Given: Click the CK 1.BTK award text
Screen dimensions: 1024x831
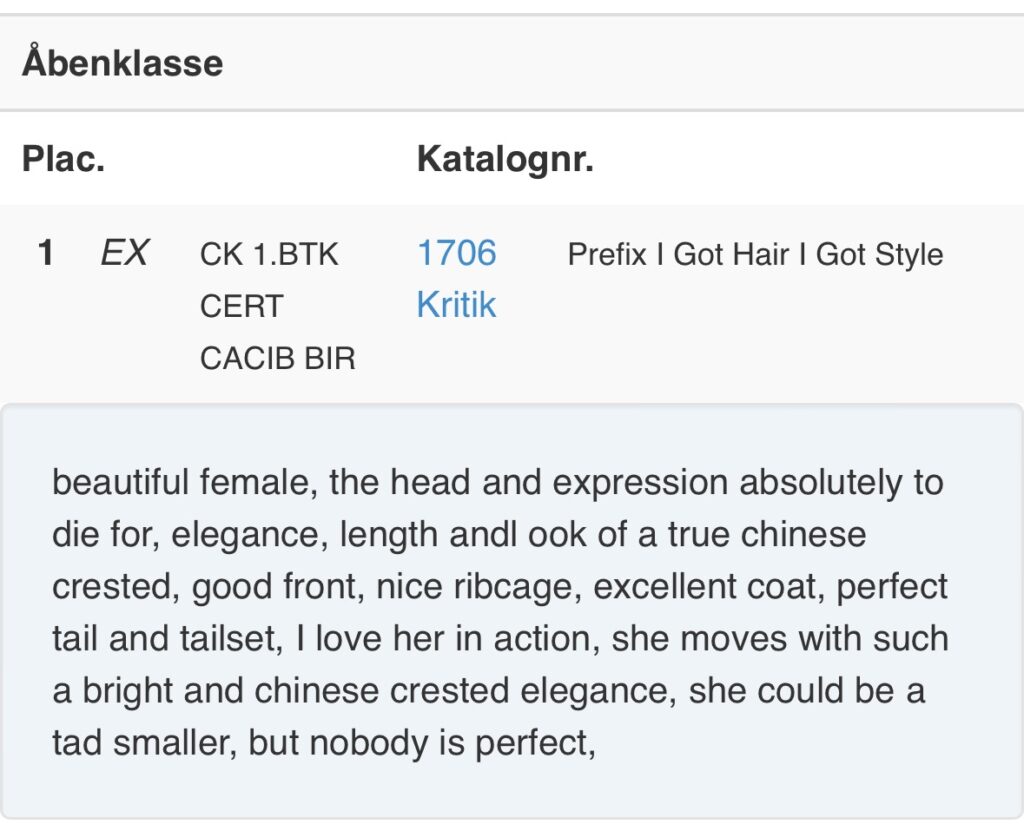Looking at the screenshot, I should click(269, 254).
